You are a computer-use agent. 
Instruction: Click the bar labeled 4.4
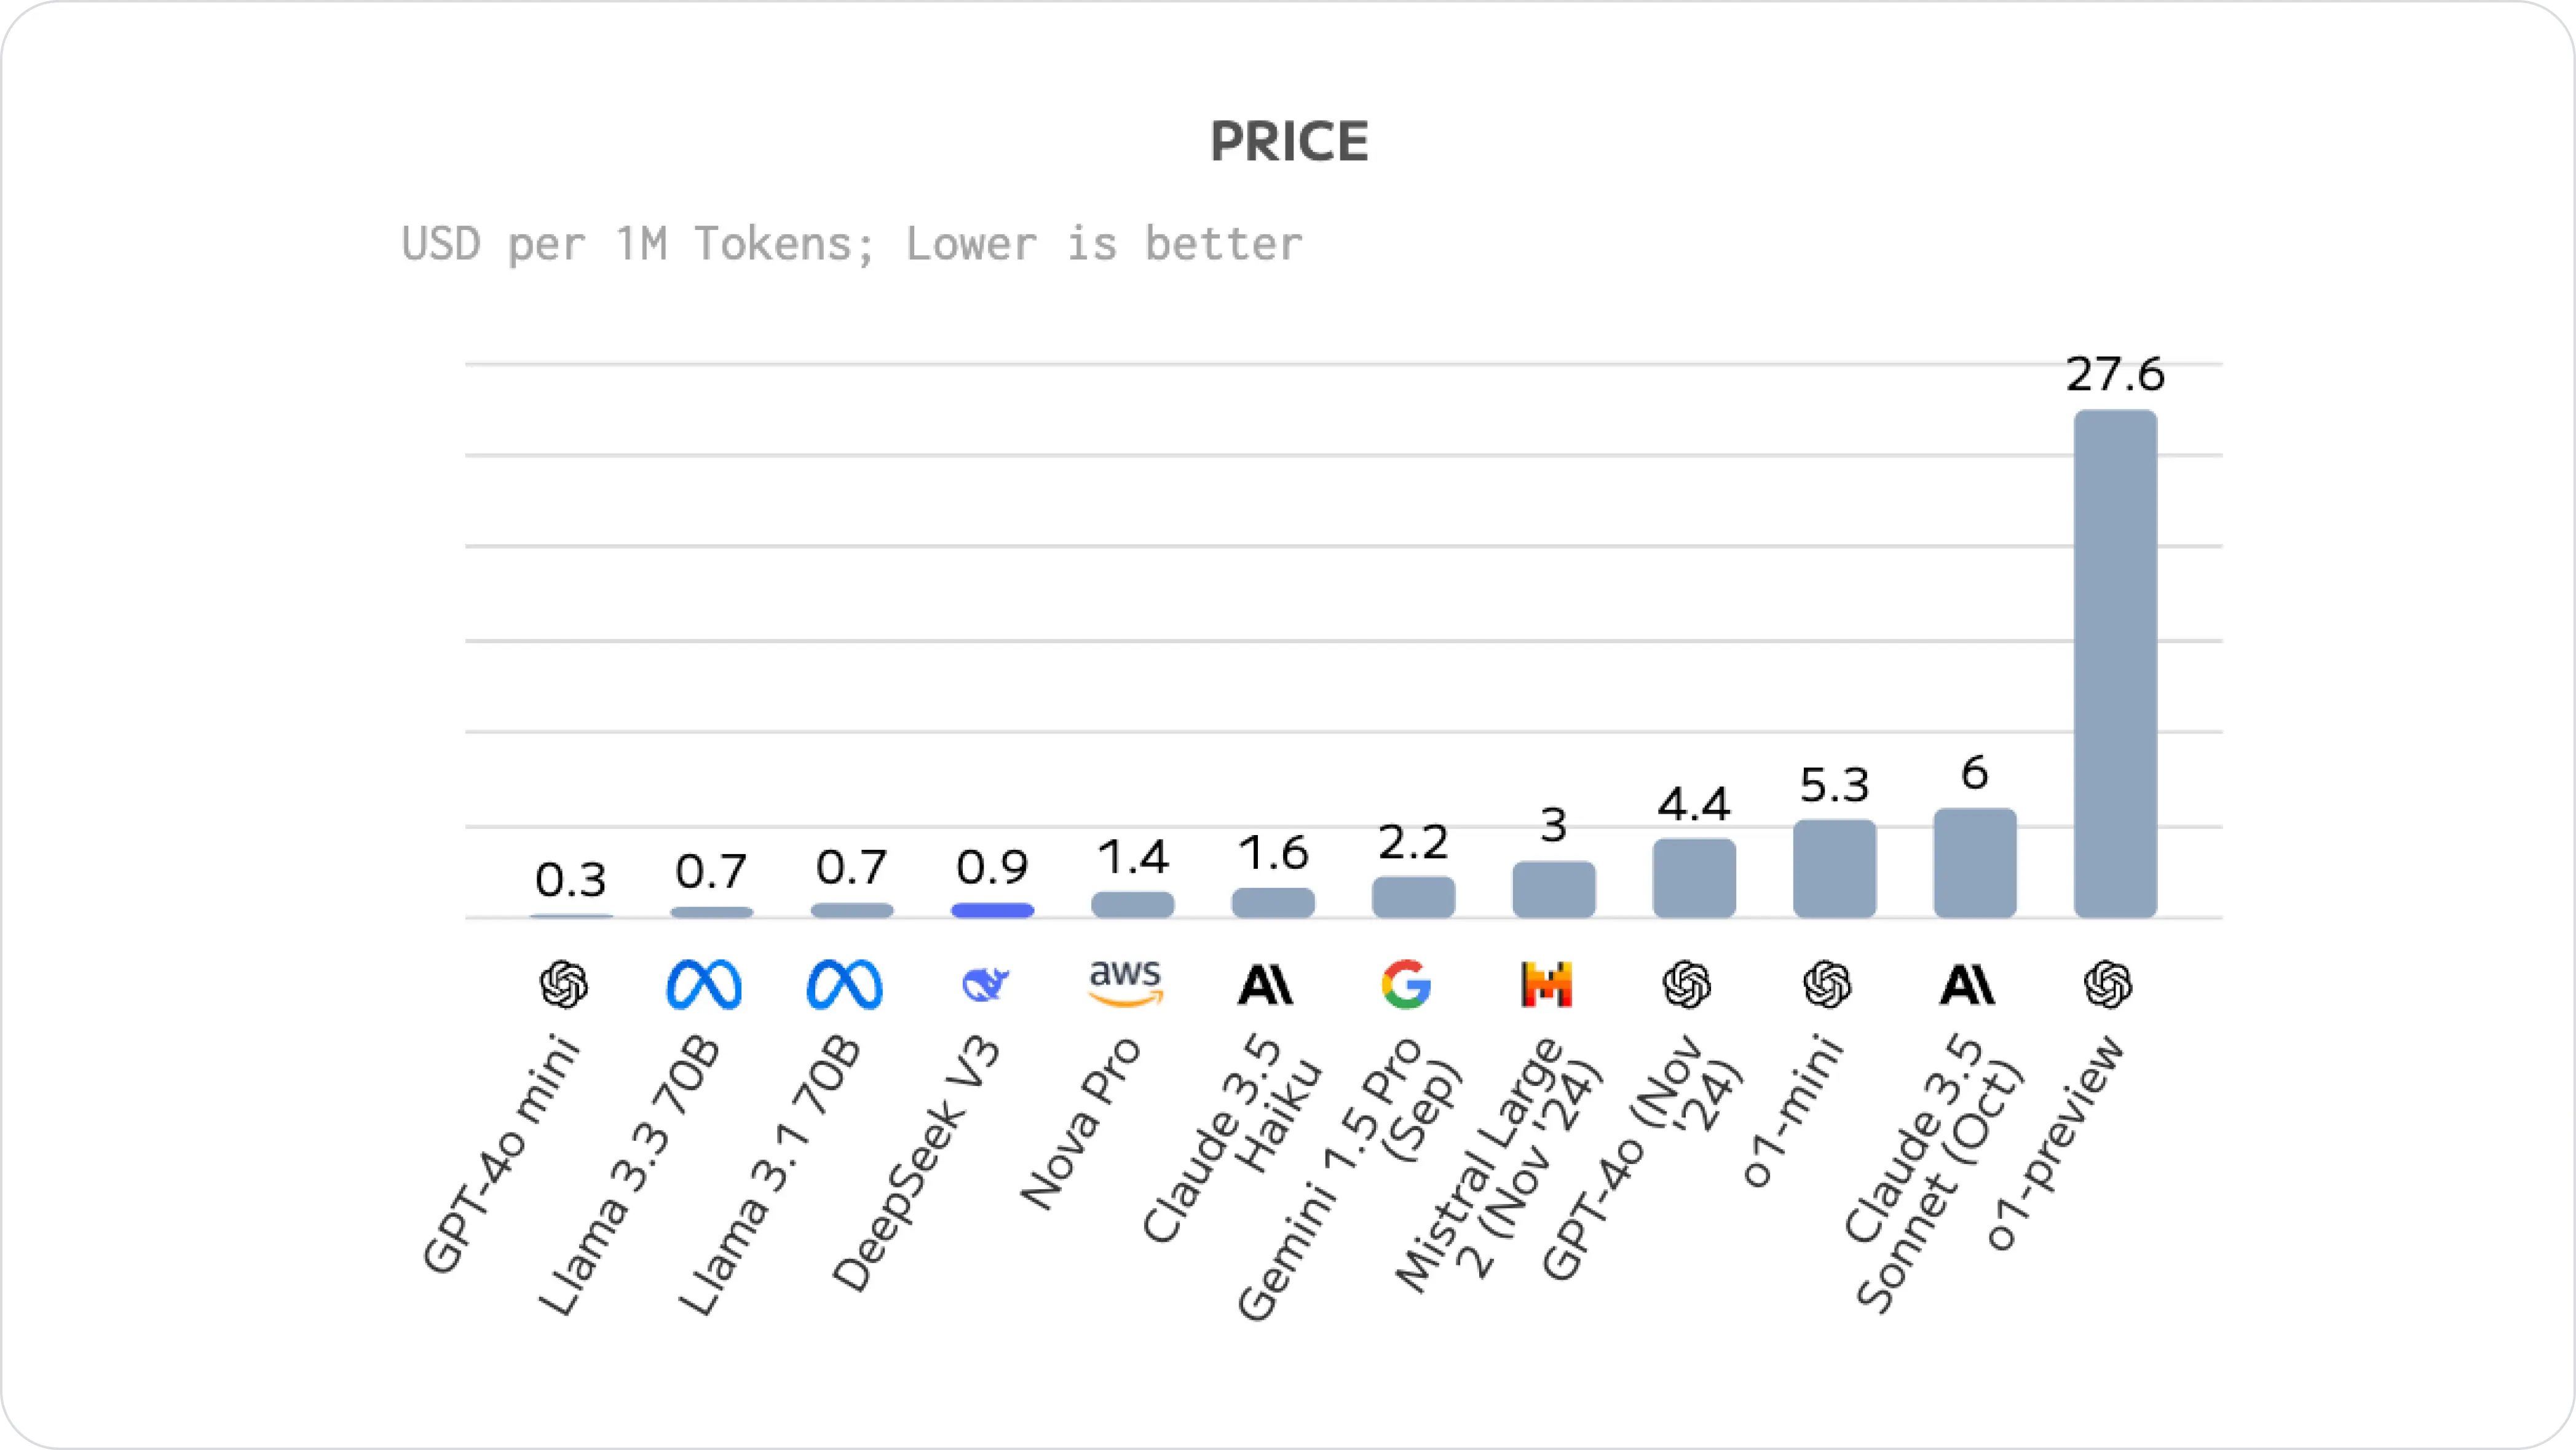pyautogui.click(x=1694, y=877)
